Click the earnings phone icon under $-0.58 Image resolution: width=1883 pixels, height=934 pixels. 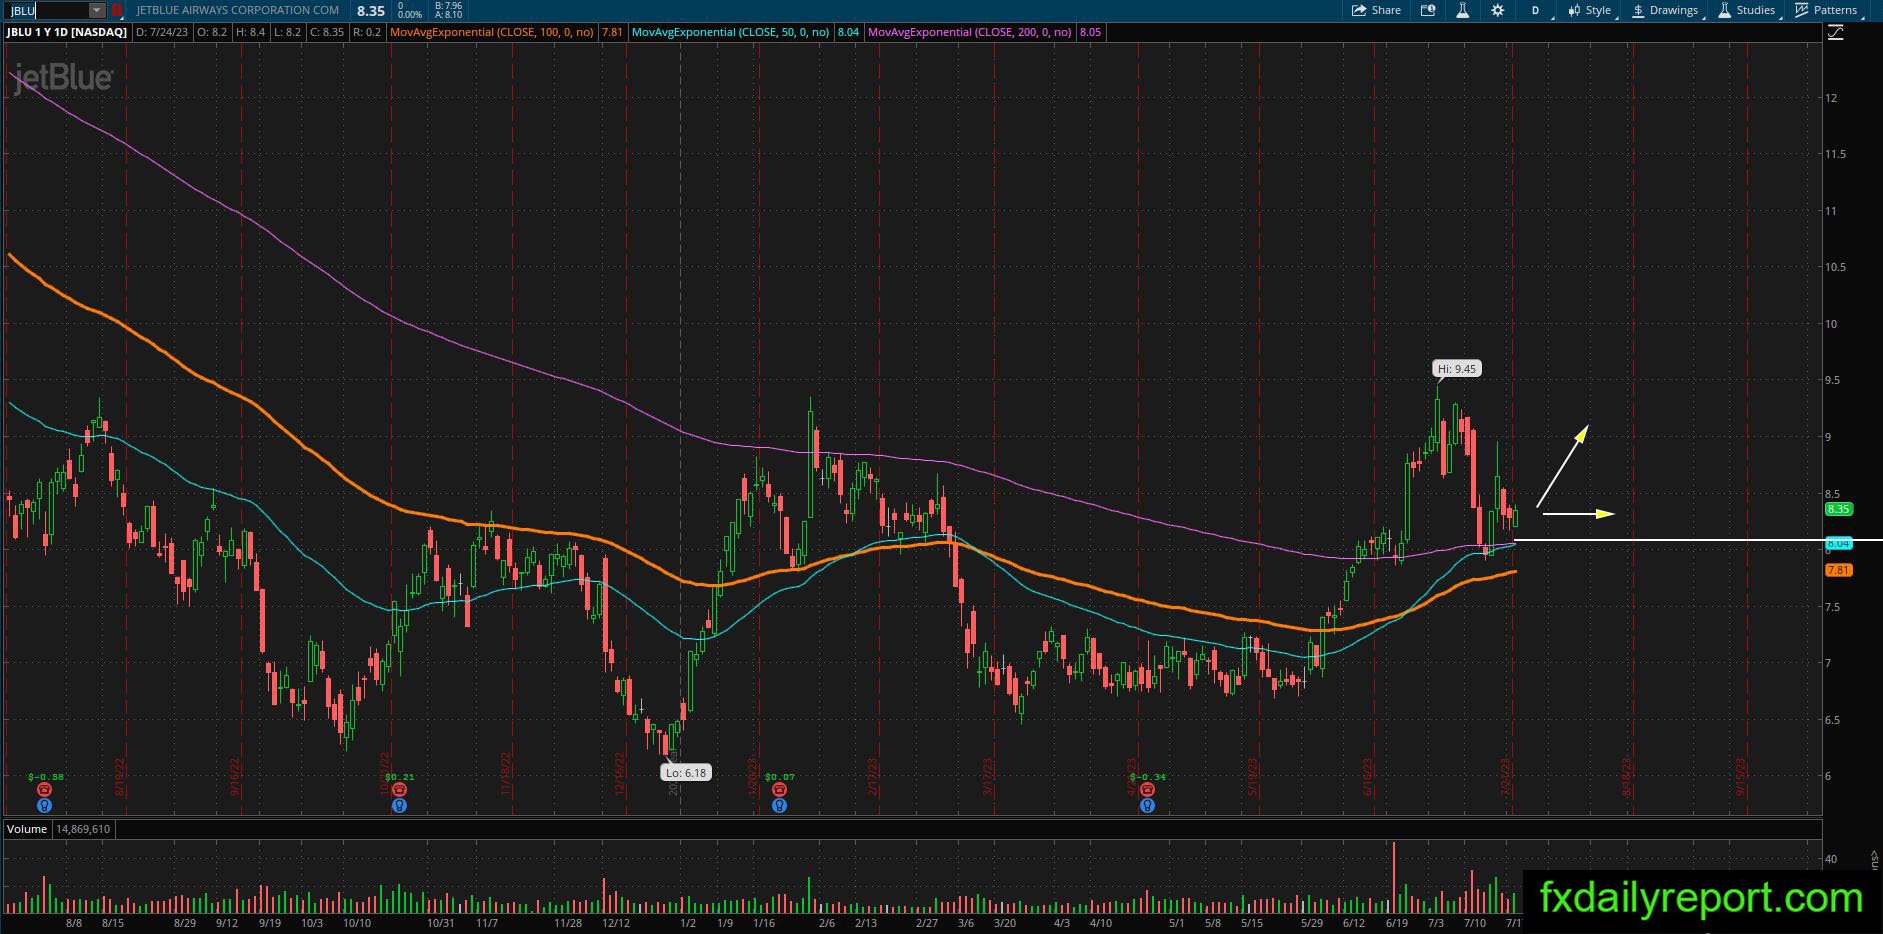point(44,790)
